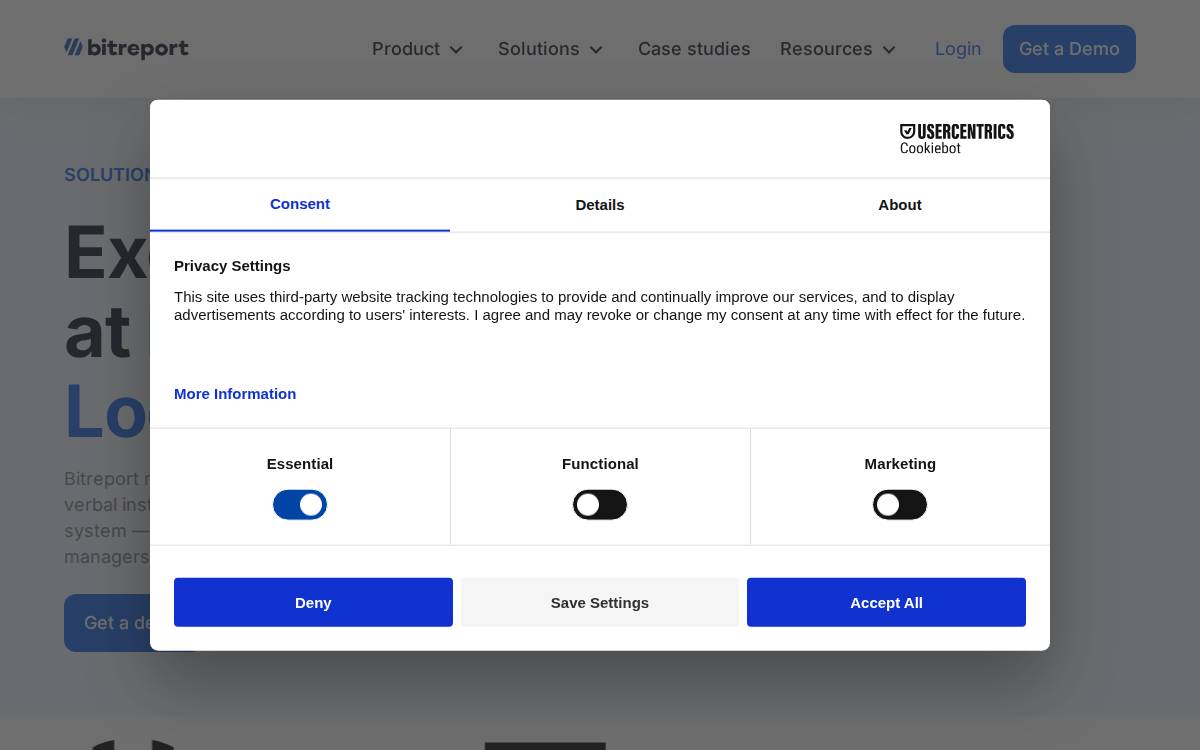1200x750 pixels.
Task: Open the Case studies page
Action: (694, 49)
